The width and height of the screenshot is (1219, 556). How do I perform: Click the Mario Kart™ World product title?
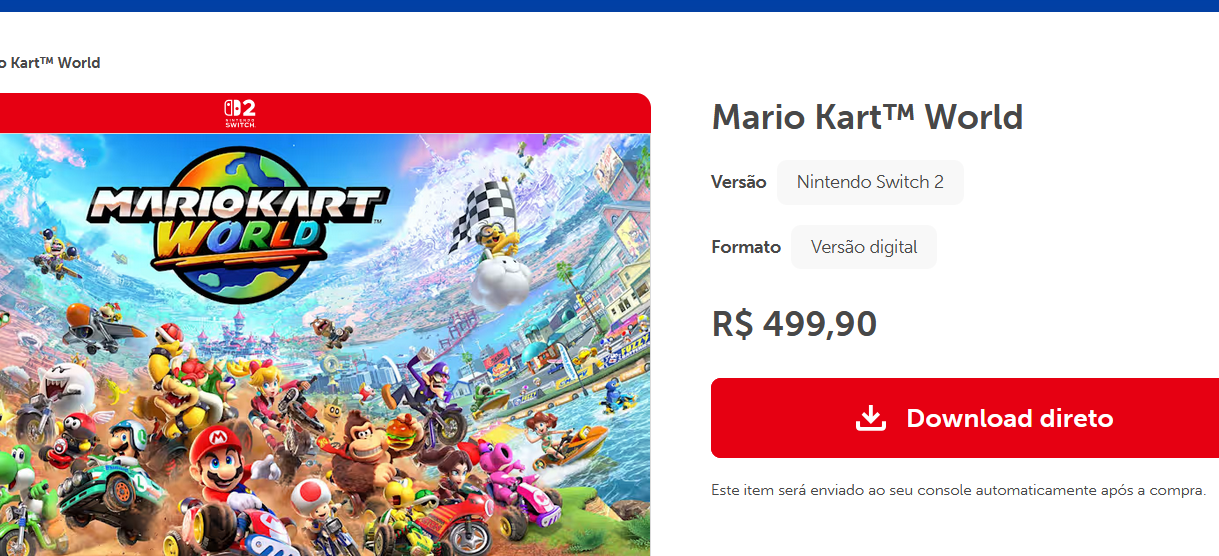[x=867, y=117]
